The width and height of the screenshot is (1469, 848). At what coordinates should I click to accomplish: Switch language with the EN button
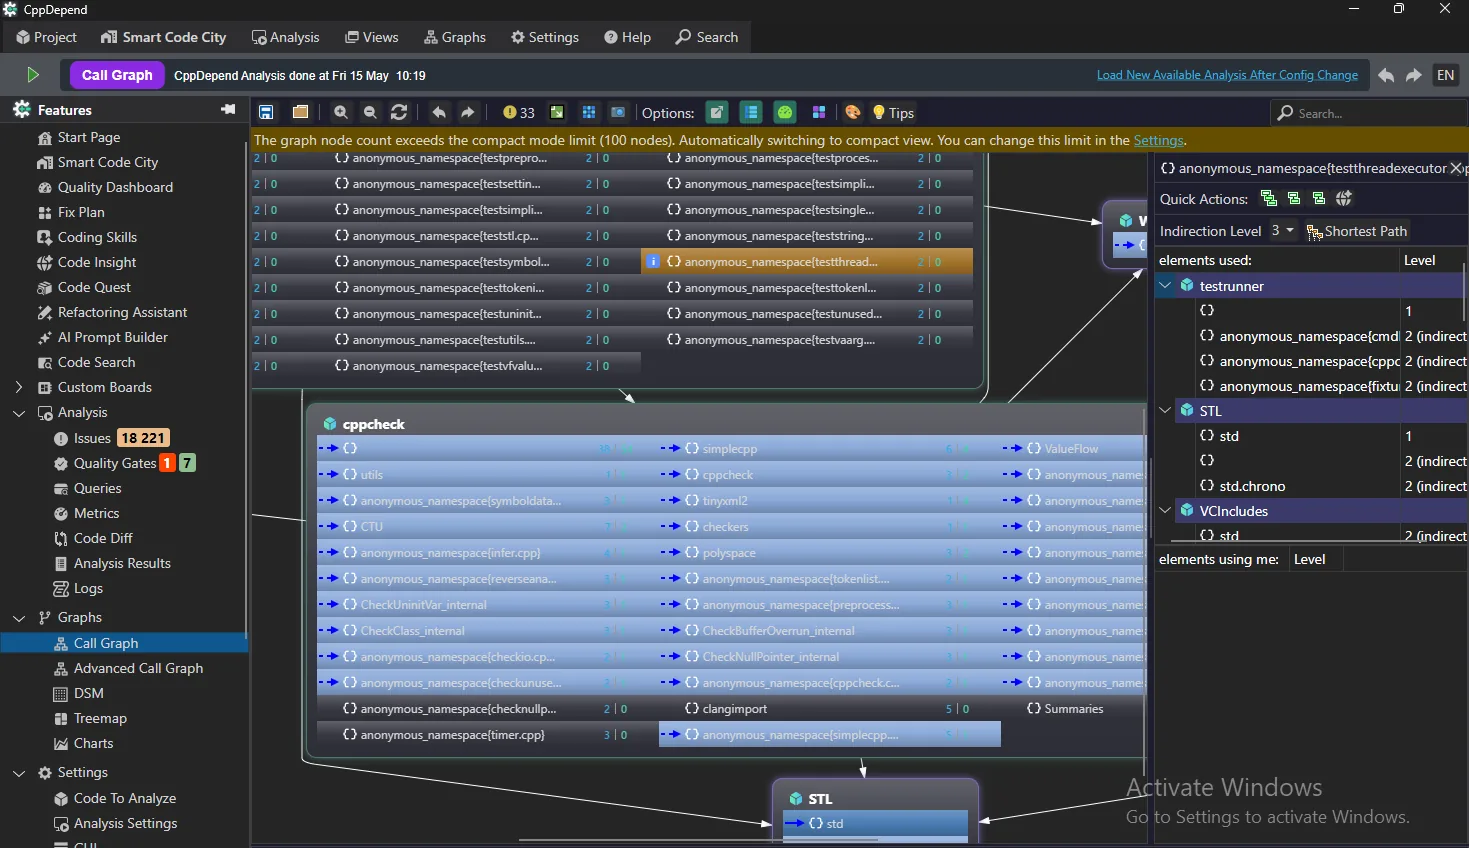tap(1446, 75)
